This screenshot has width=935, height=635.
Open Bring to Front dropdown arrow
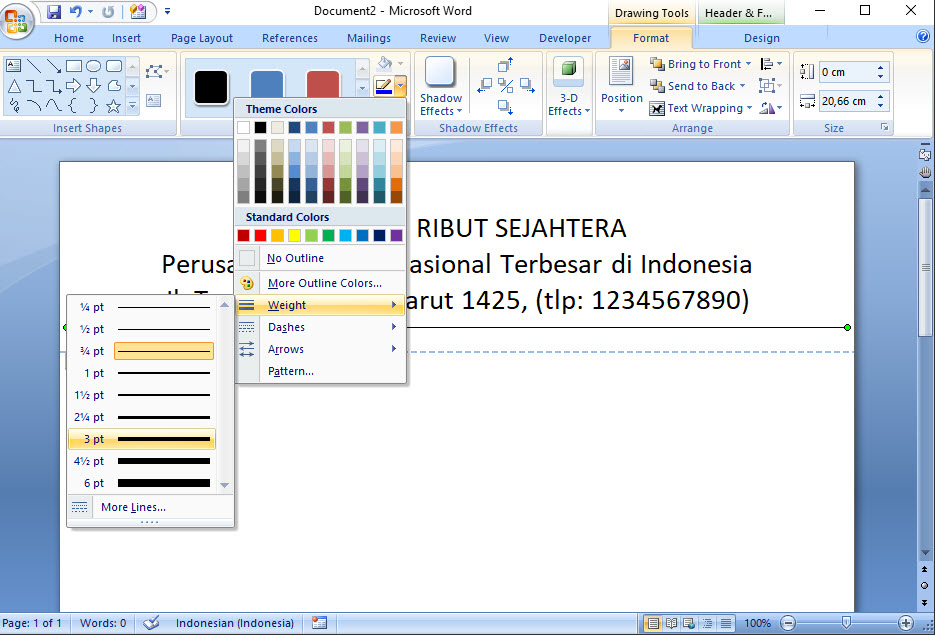(748, 64)
